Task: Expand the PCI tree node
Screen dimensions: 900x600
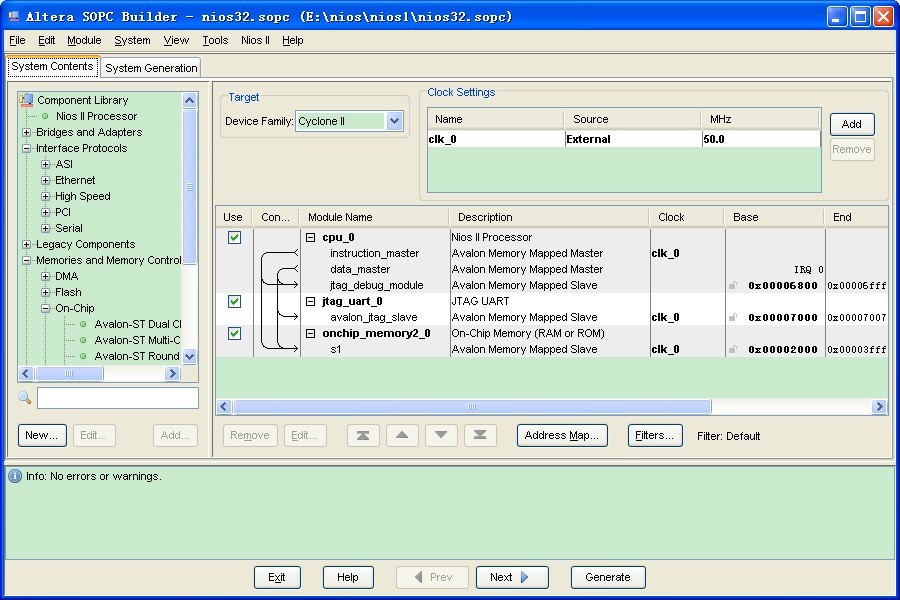Action: [x=45, y=212]
